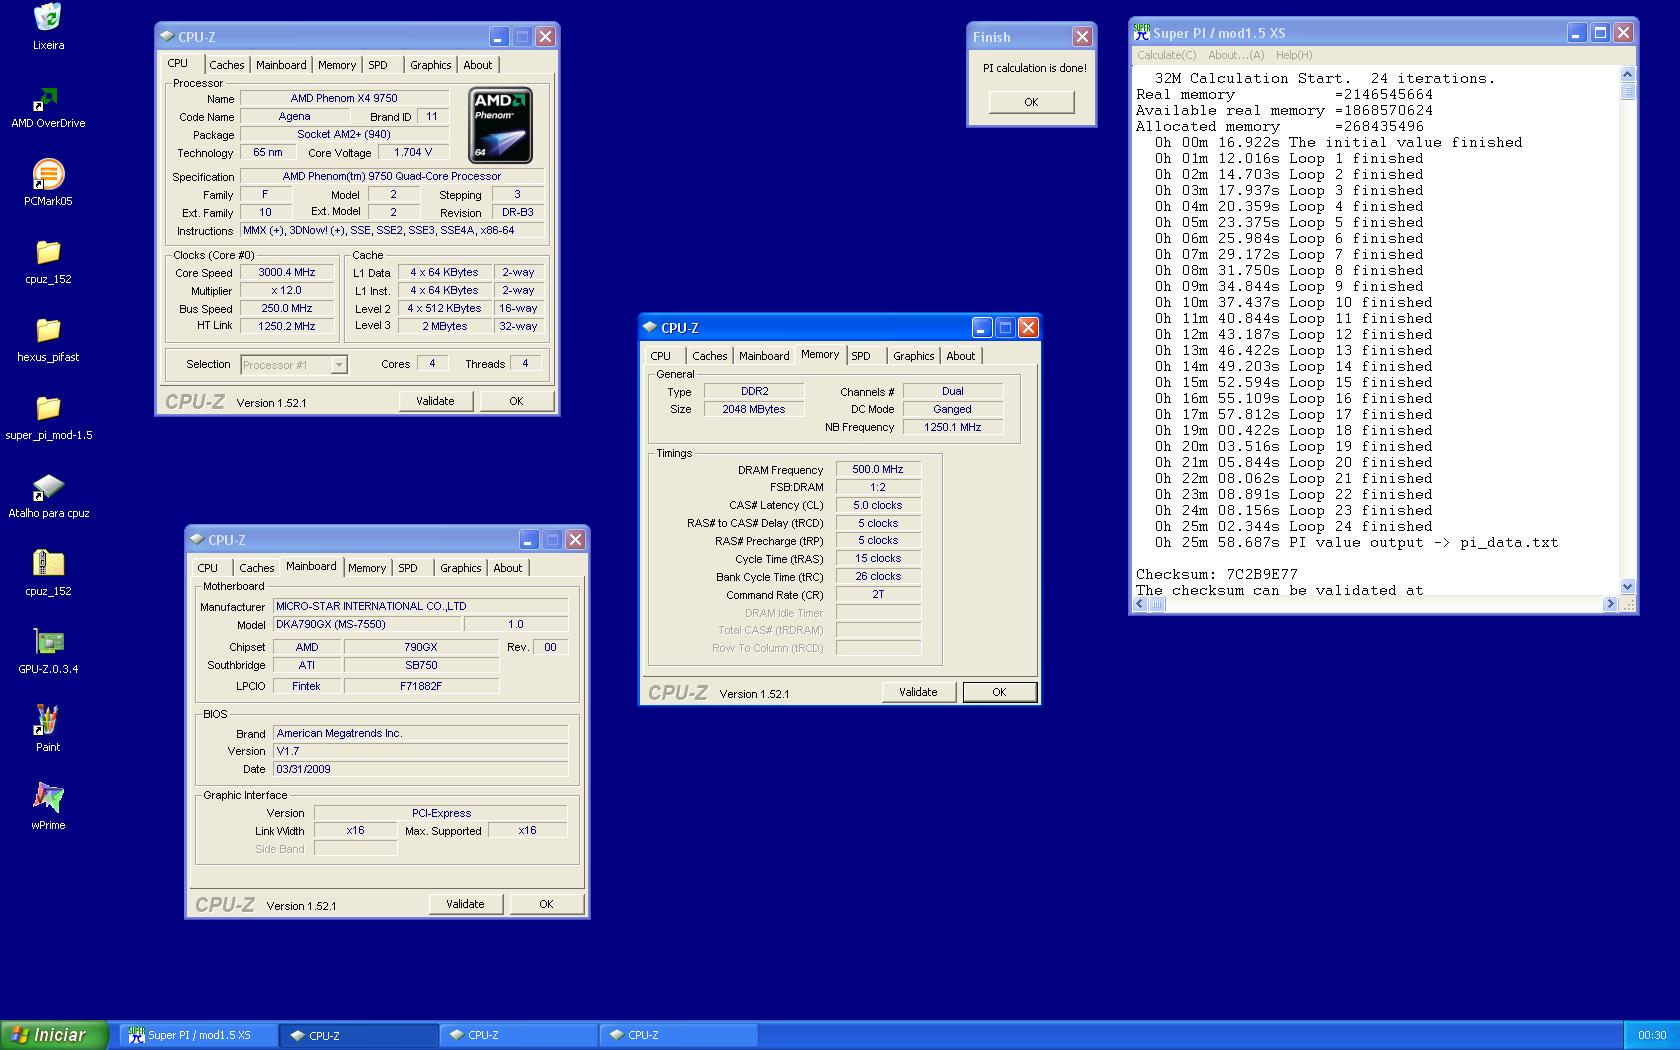Viewport: 1680px width, 1050px height.
Task: Open Mainboard tab in top CPU-Z window
Action: tap(281, 65)
